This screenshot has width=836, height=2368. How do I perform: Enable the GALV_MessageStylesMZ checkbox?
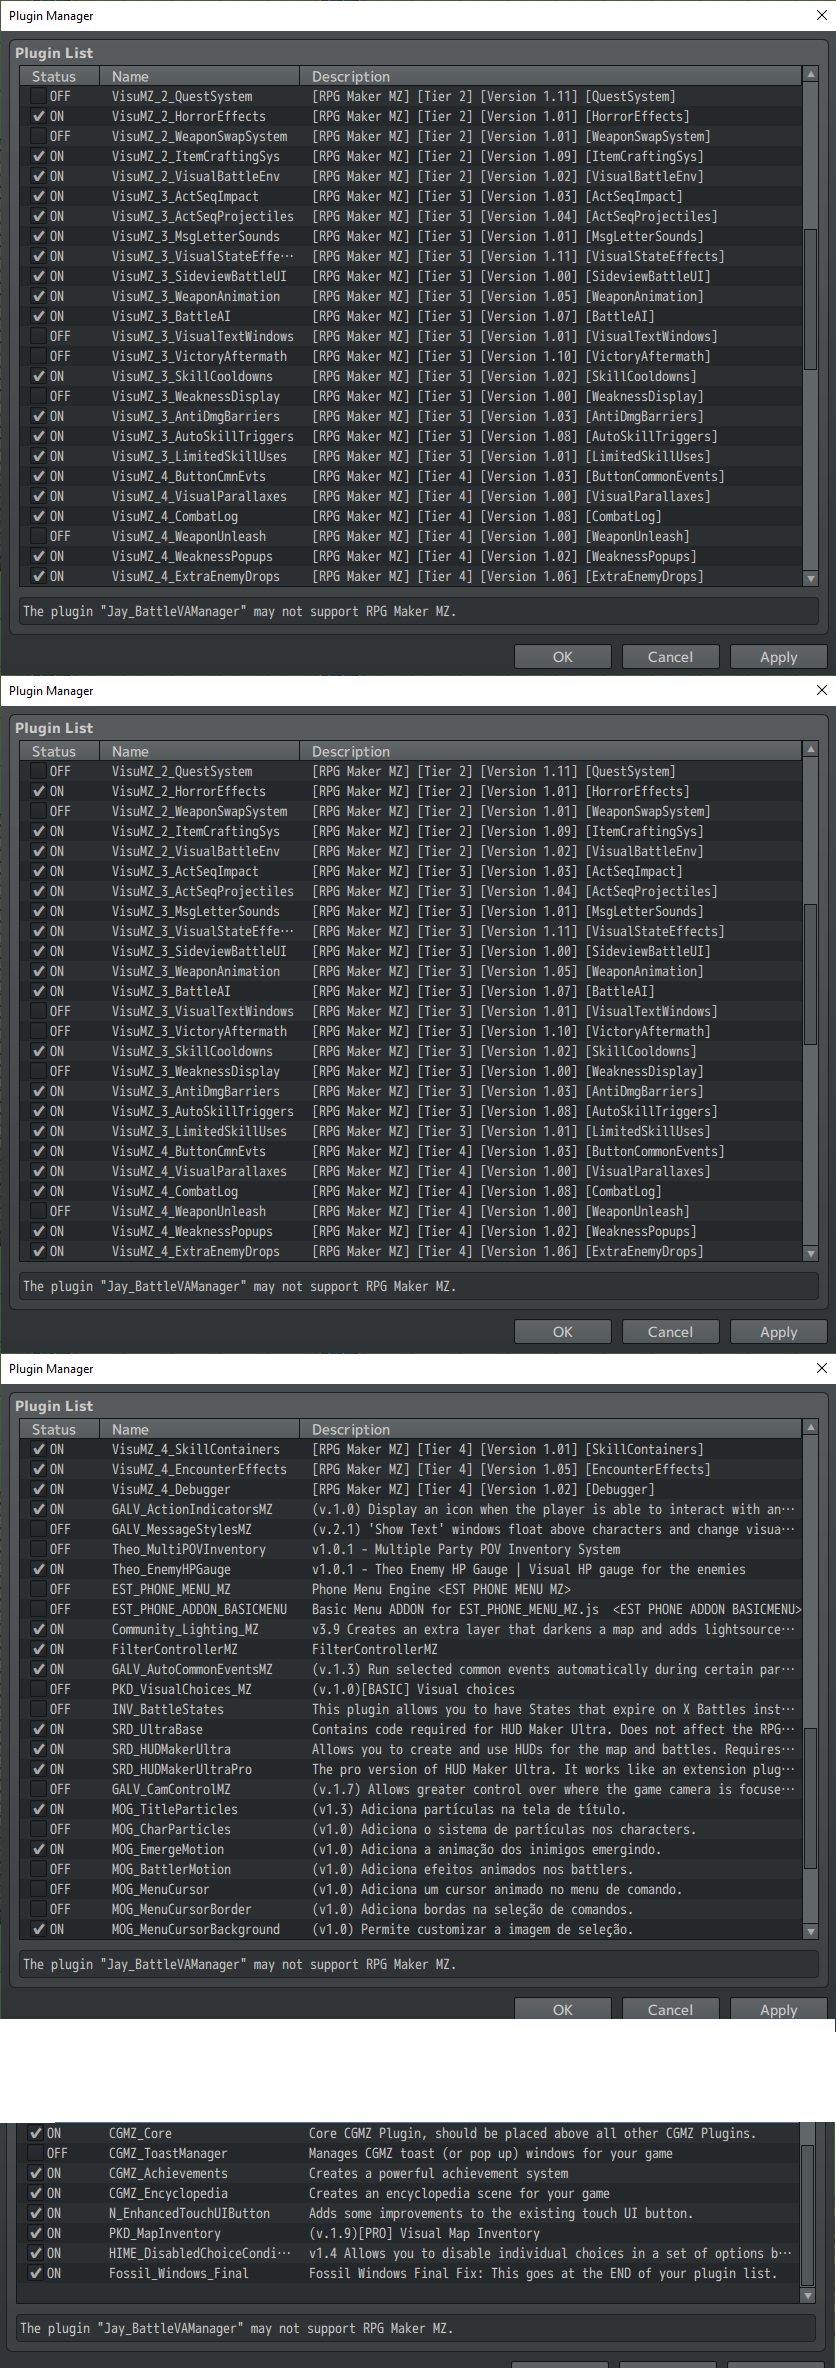[x=38, y=1529]
